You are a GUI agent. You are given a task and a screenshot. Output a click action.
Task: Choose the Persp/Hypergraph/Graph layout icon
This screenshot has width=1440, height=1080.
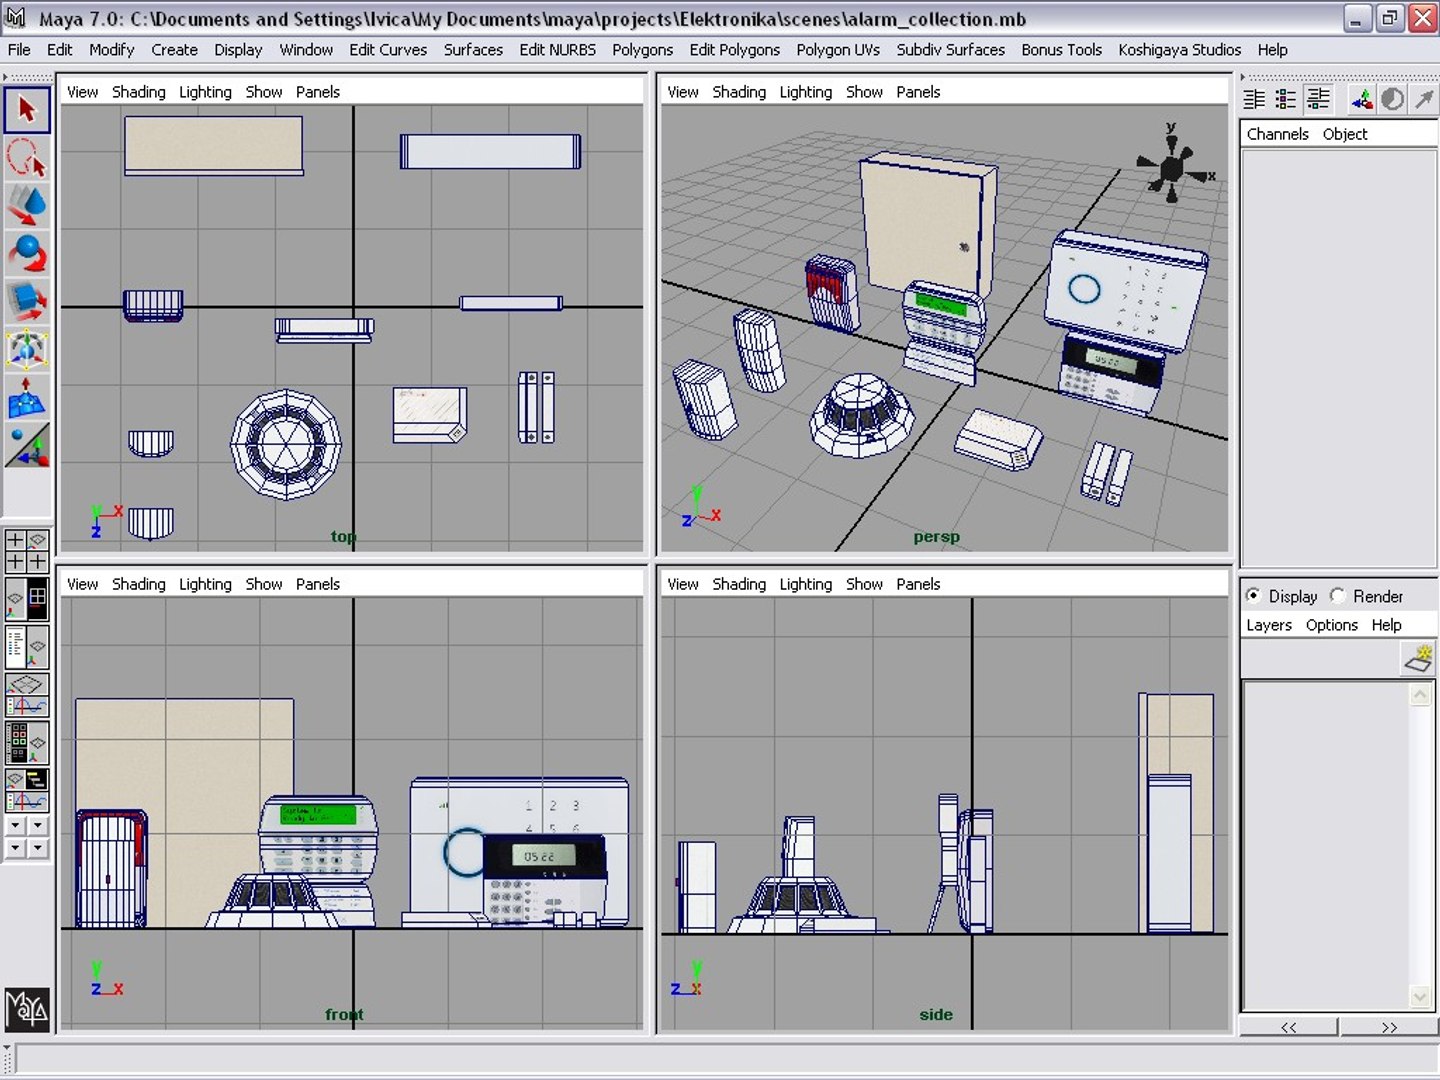[x=27, y=790]
